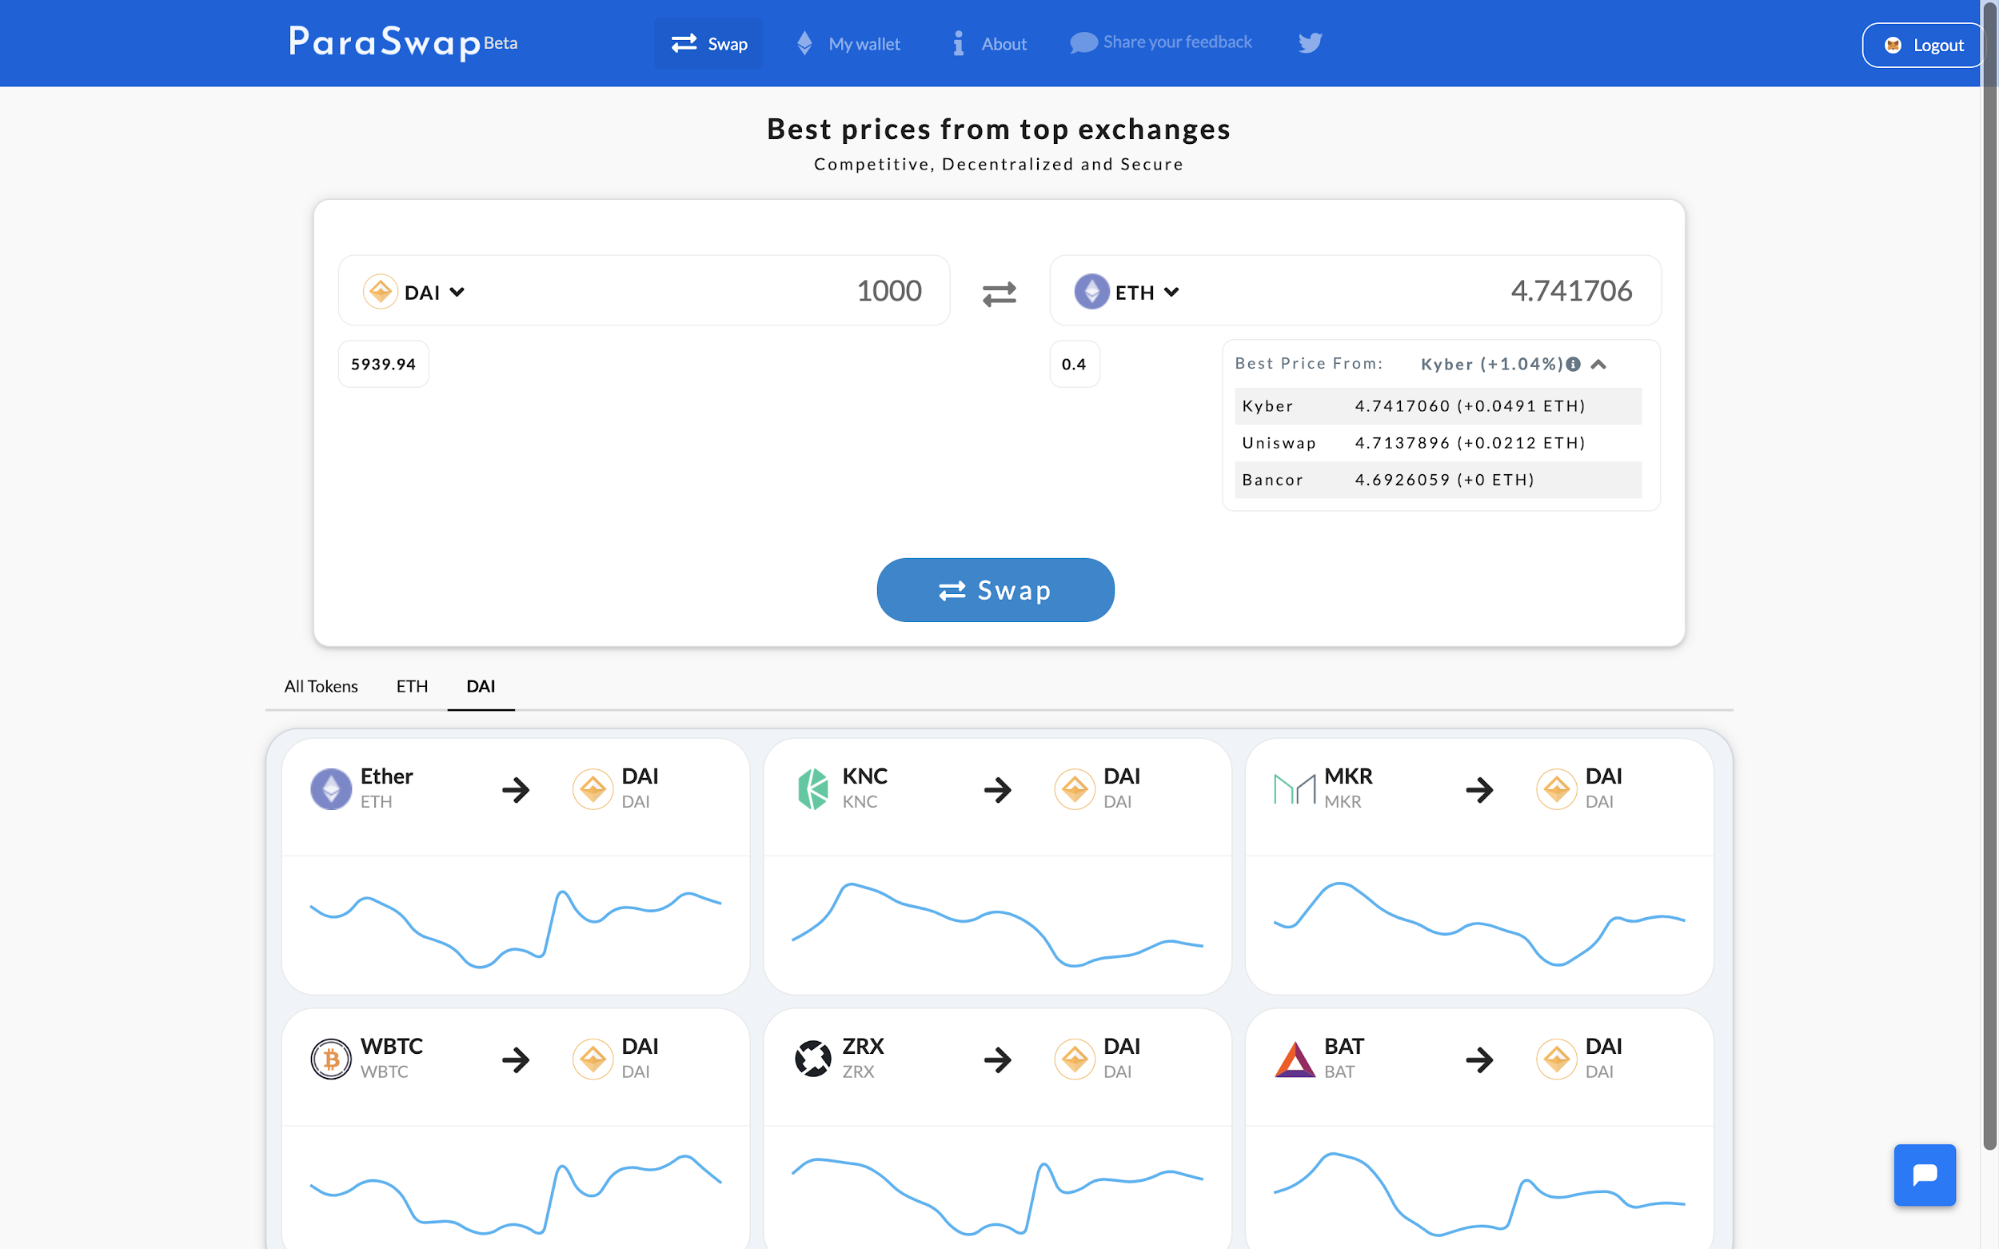
Task: Open the ETH destination token dropdown
Action: click(x=1128, y=292)
